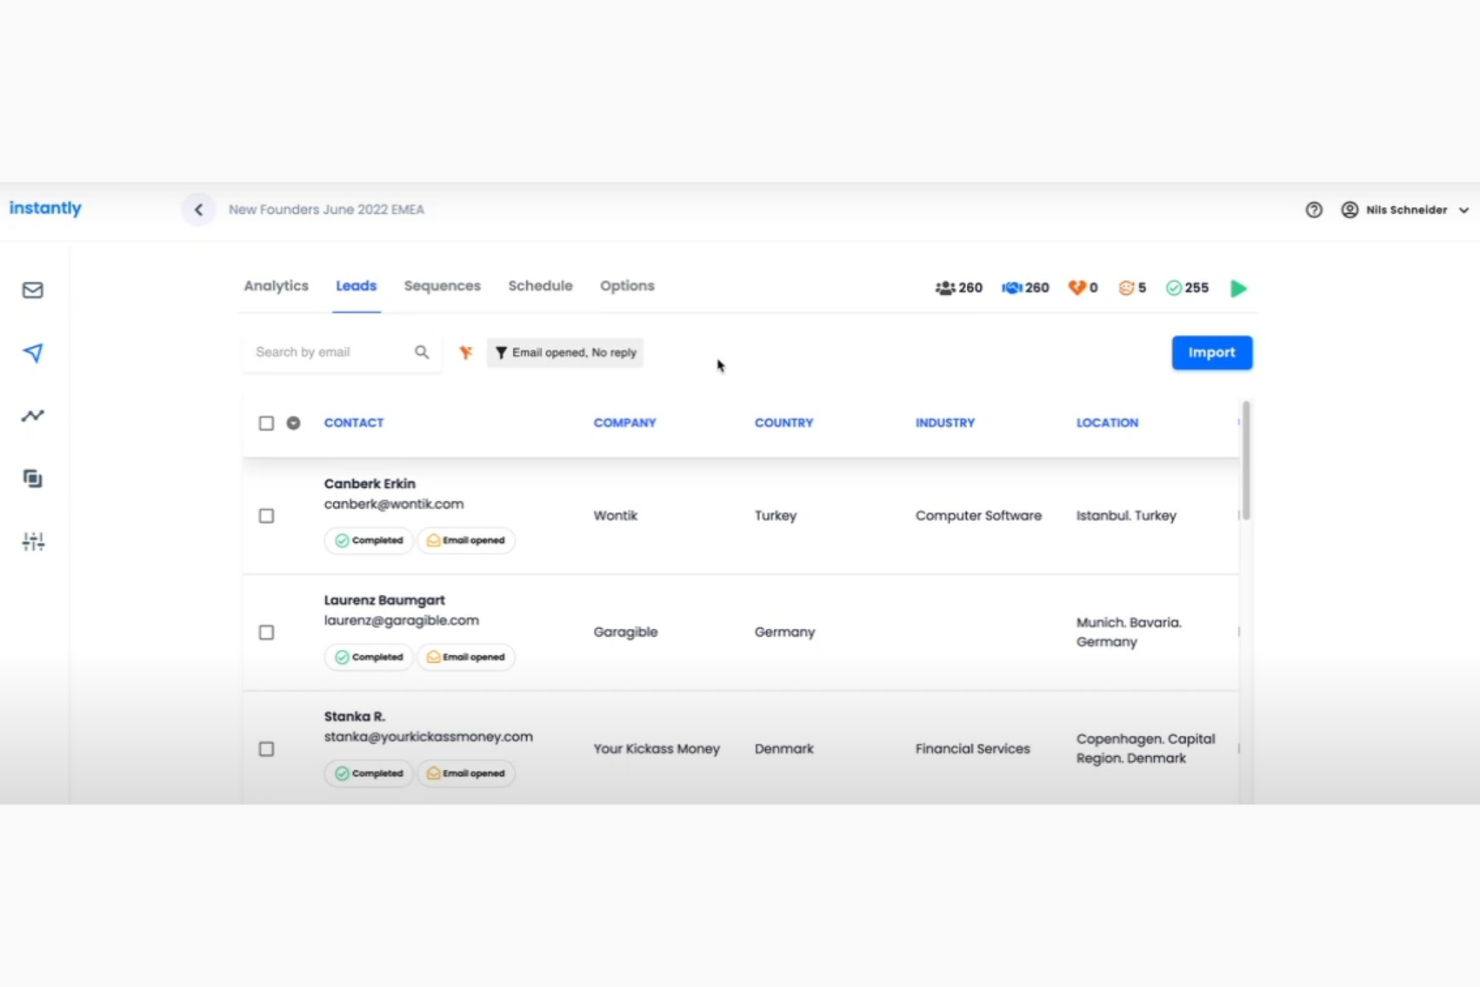Sort by the COUNTRY column header
Viewport: 1480px width, 987px height.
point(784,423)
